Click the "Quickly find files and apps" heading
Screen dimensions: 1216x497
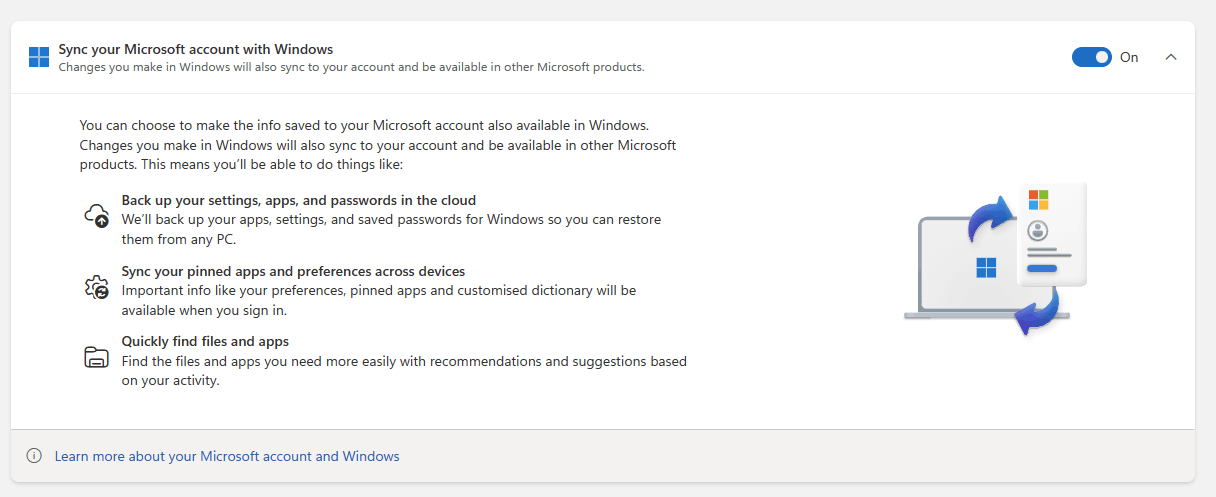click(x=205, y=341)
